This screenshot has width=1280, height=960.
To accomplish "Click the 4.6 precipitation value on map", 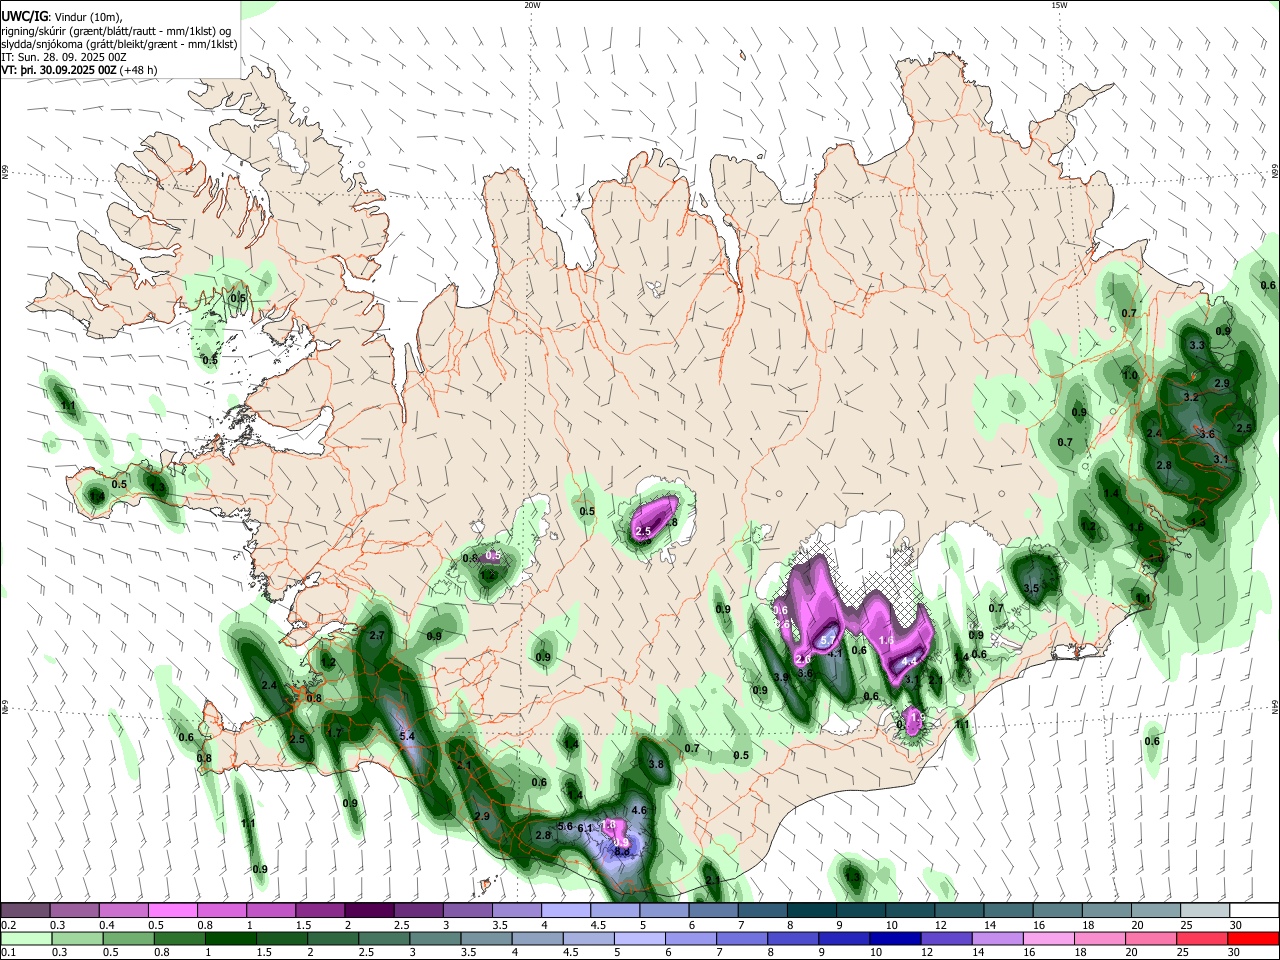I will click(641, 810).
